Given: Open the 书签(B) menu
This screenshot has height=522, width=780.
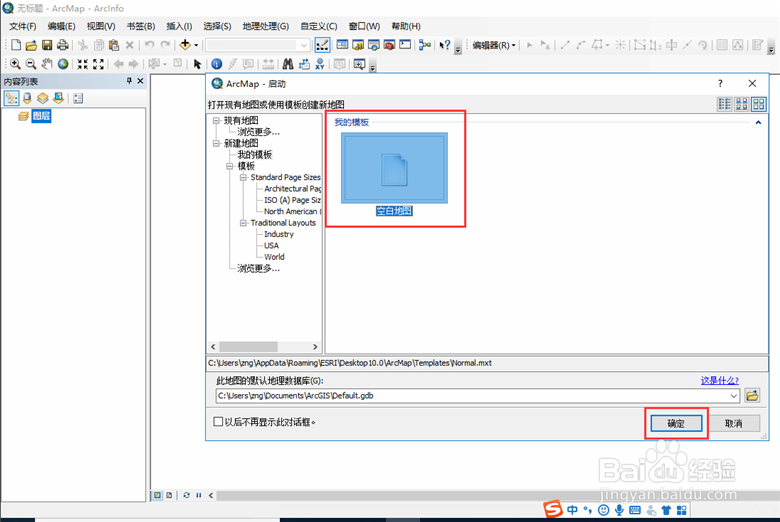Looking at the screenshot, I should click(x=141, y=26).
